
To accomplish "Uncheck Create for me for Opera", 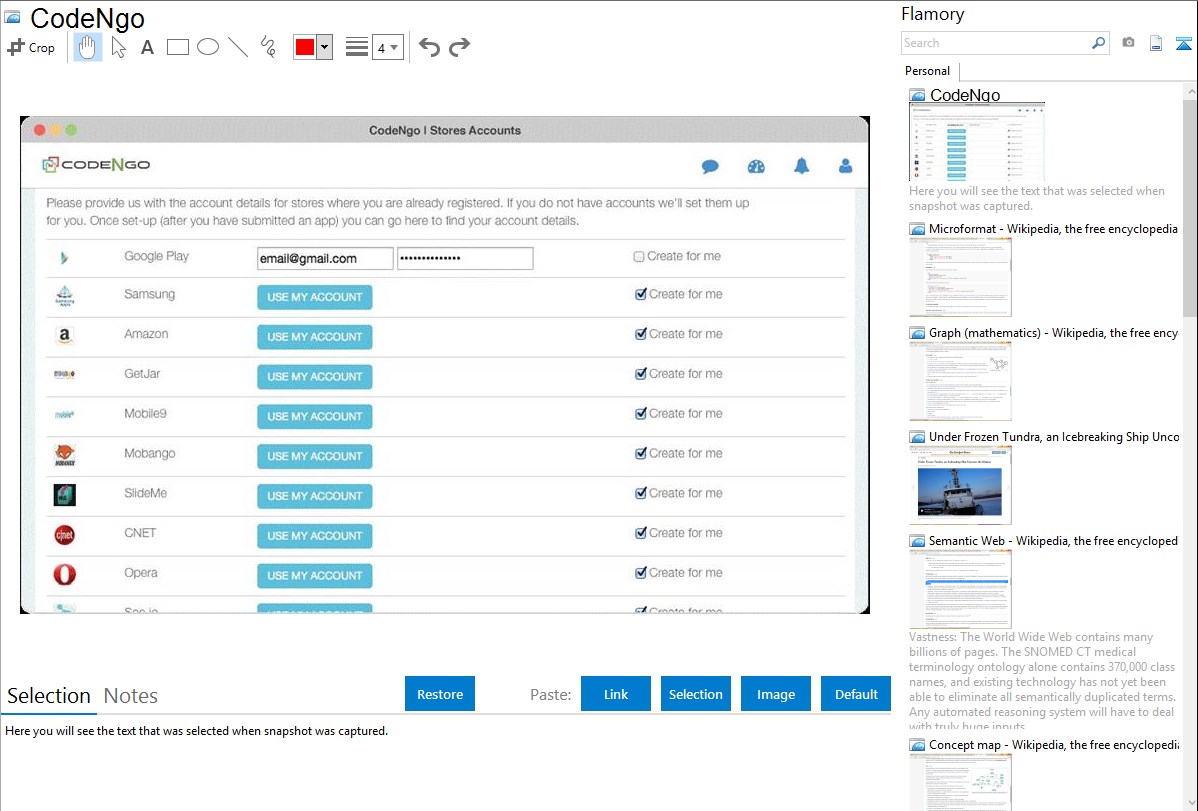I will (640, 573).
